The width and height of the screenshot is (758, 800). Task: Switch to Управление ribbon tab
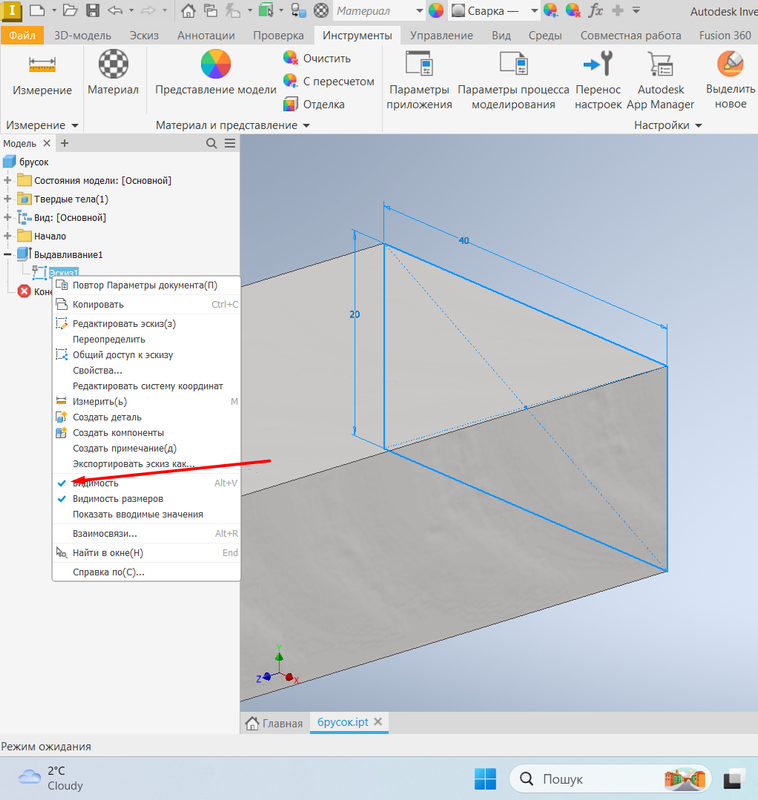click(441, 35)
